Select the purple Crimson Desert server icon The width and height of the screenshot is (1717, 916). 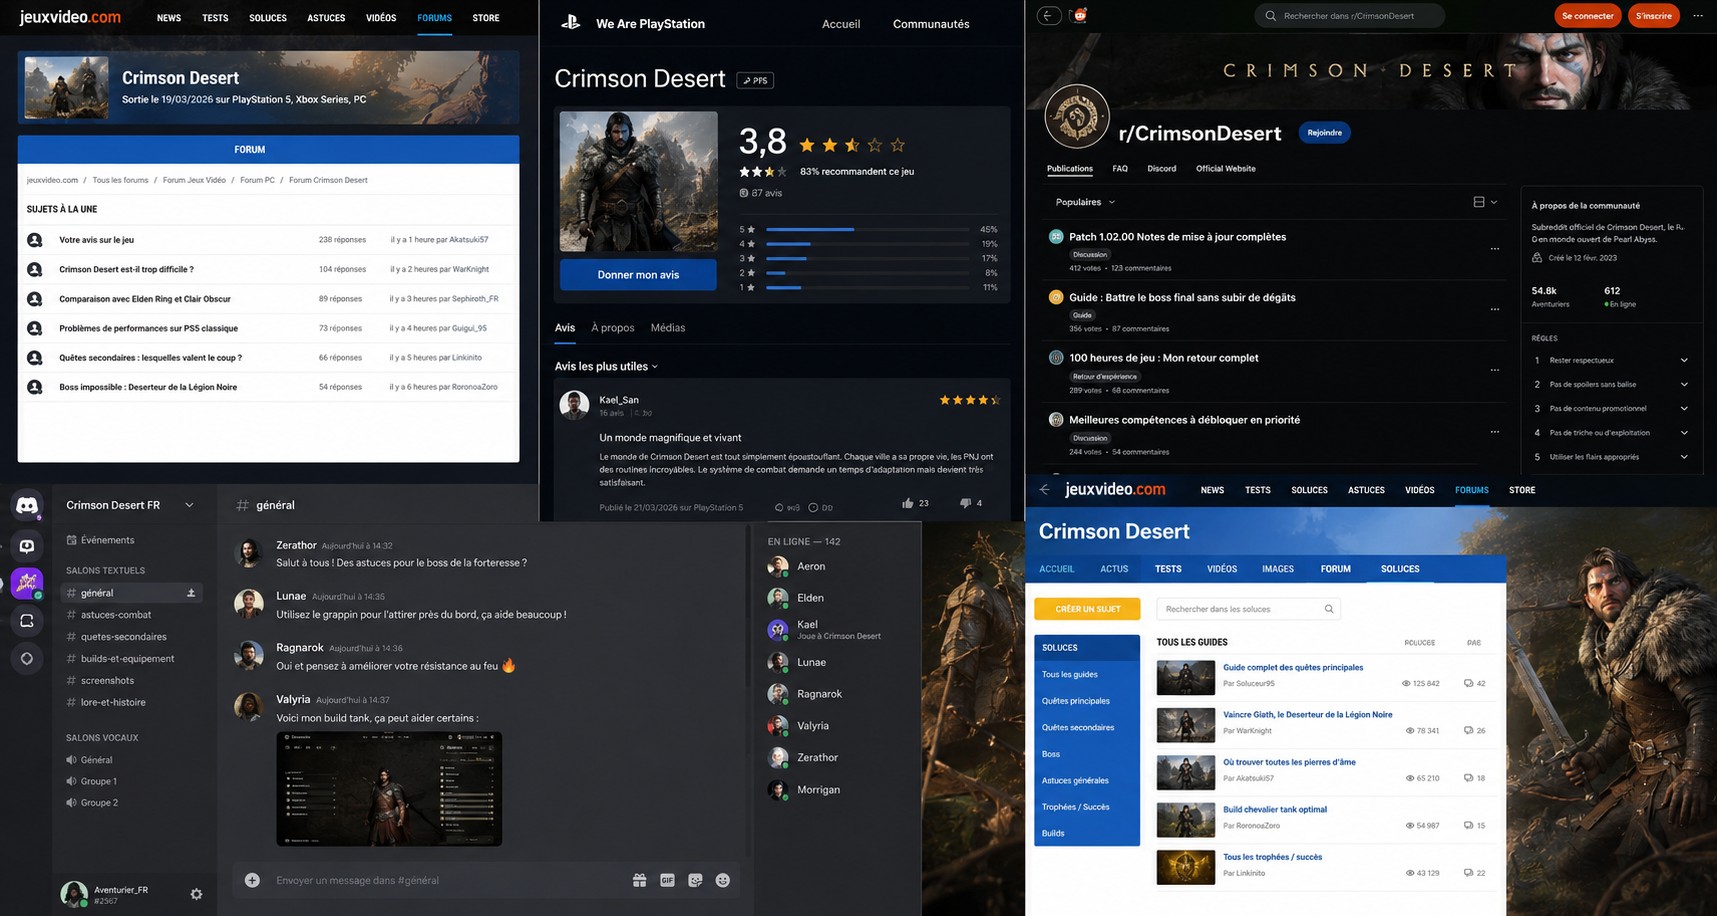[x=27, y=583]
